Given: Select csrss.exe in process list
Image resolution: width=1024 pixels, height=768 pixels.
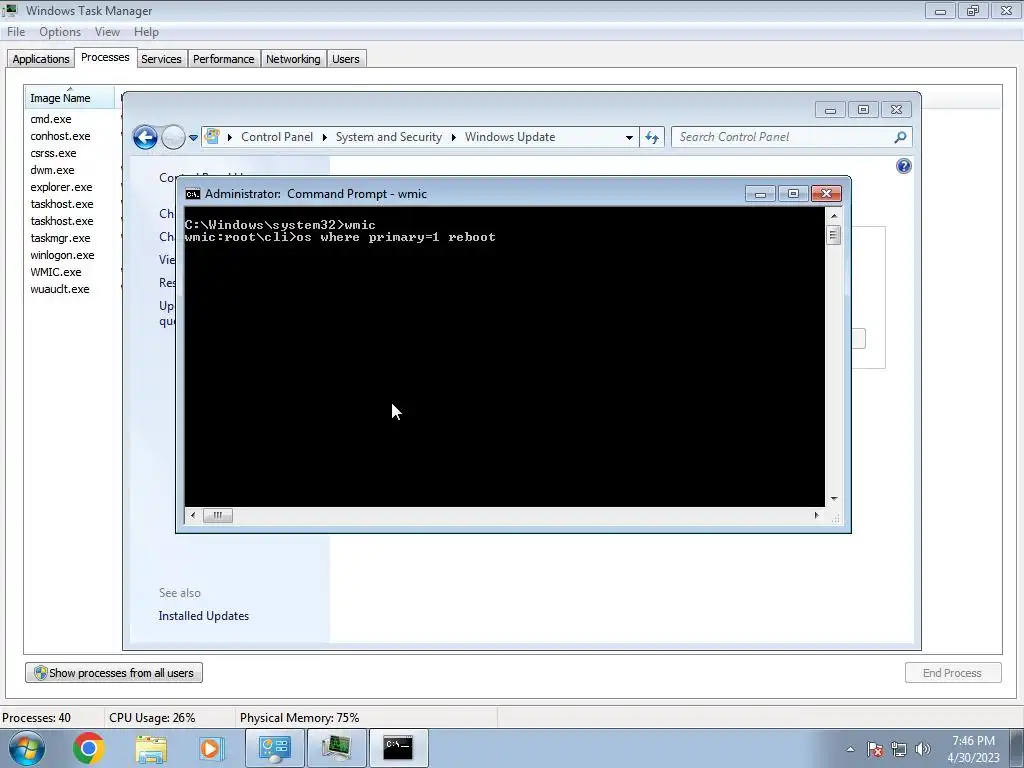Looking at the screenshot, I should click(54, 153).
